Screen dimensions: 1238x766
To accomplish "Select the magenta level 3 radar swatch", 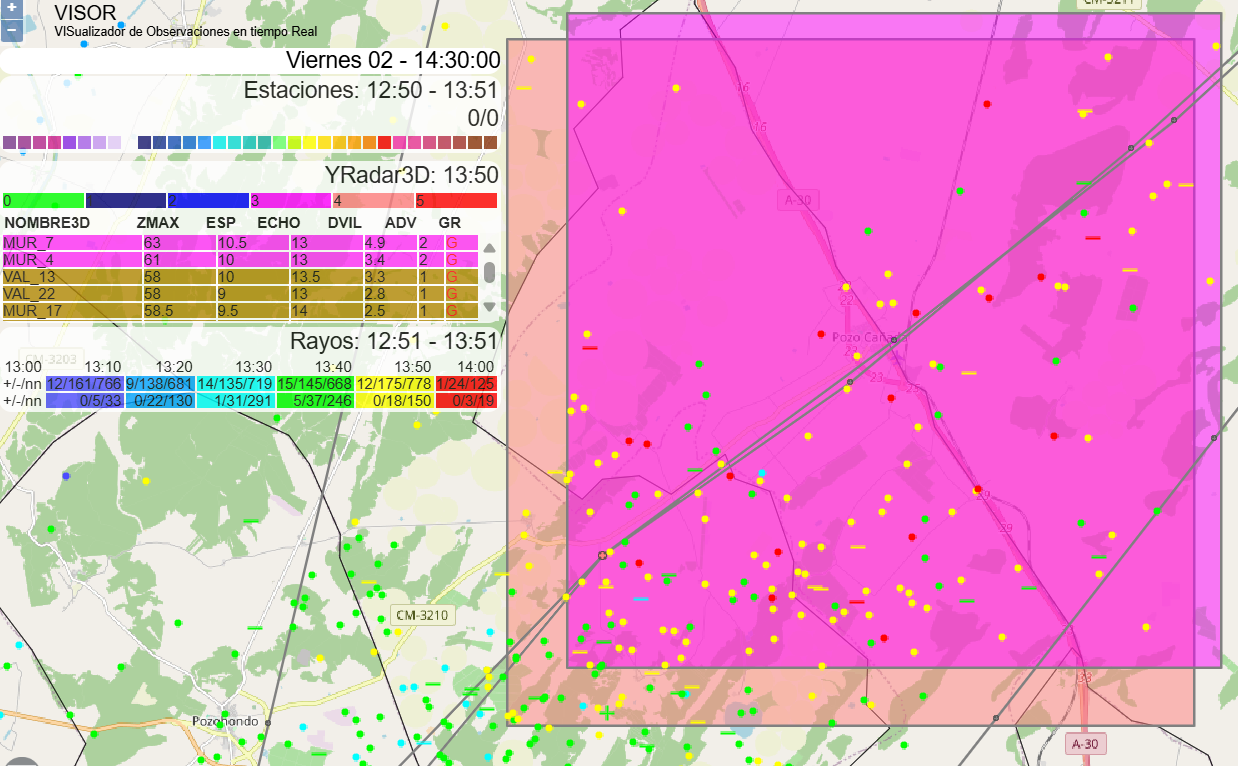I will [291, 200].
